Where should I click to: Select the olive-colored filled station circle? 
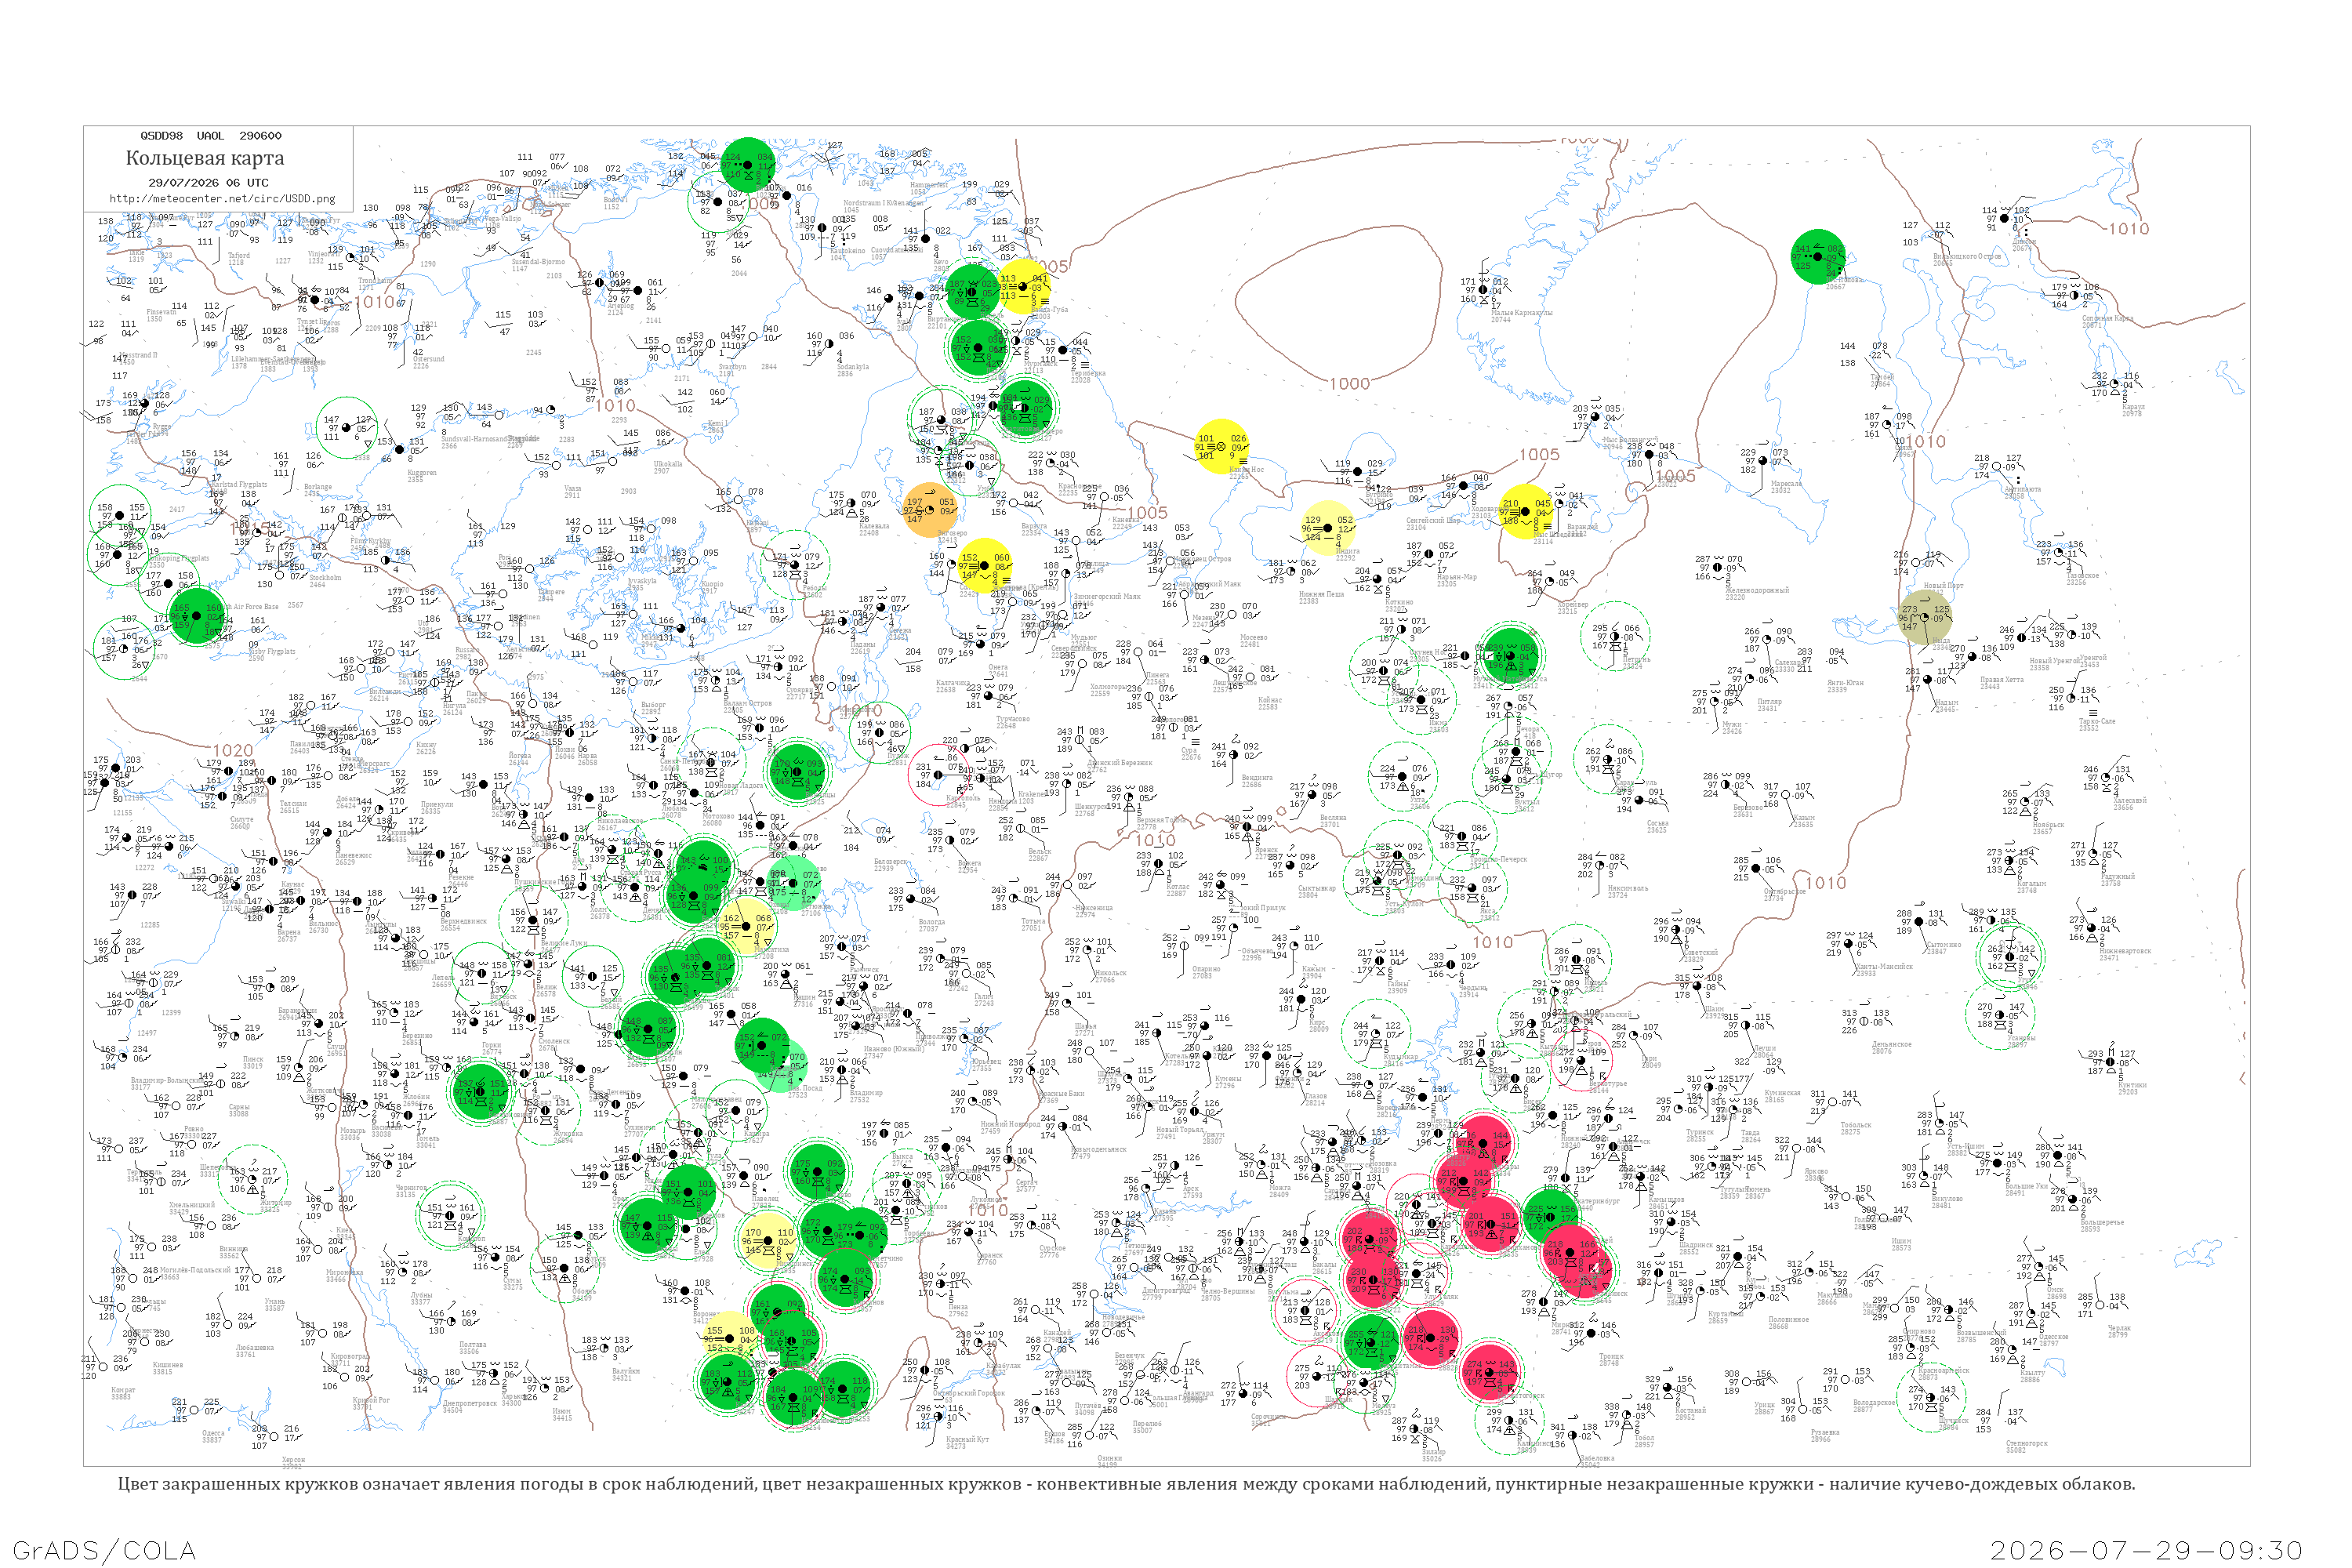click(1926, 617)
